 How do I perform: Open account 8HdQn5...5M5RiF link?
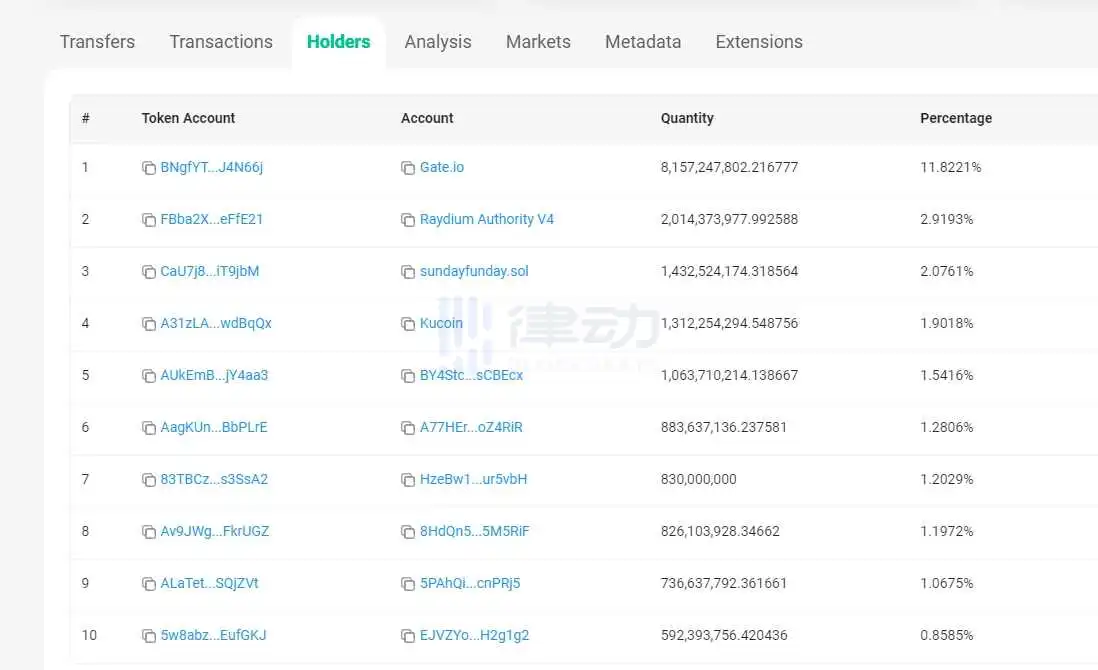point(475,531)
